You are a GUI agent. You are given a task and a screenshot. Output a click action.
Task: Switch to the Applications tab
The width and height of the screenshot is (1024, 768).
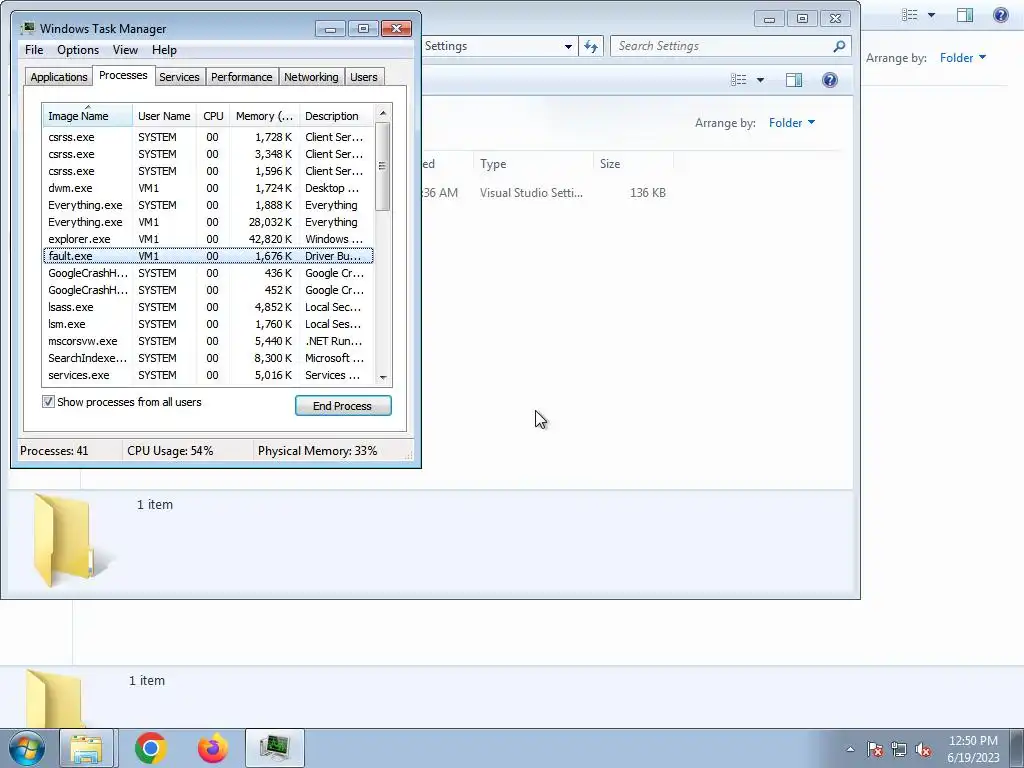pyautogui.click(x=59, y=77)
